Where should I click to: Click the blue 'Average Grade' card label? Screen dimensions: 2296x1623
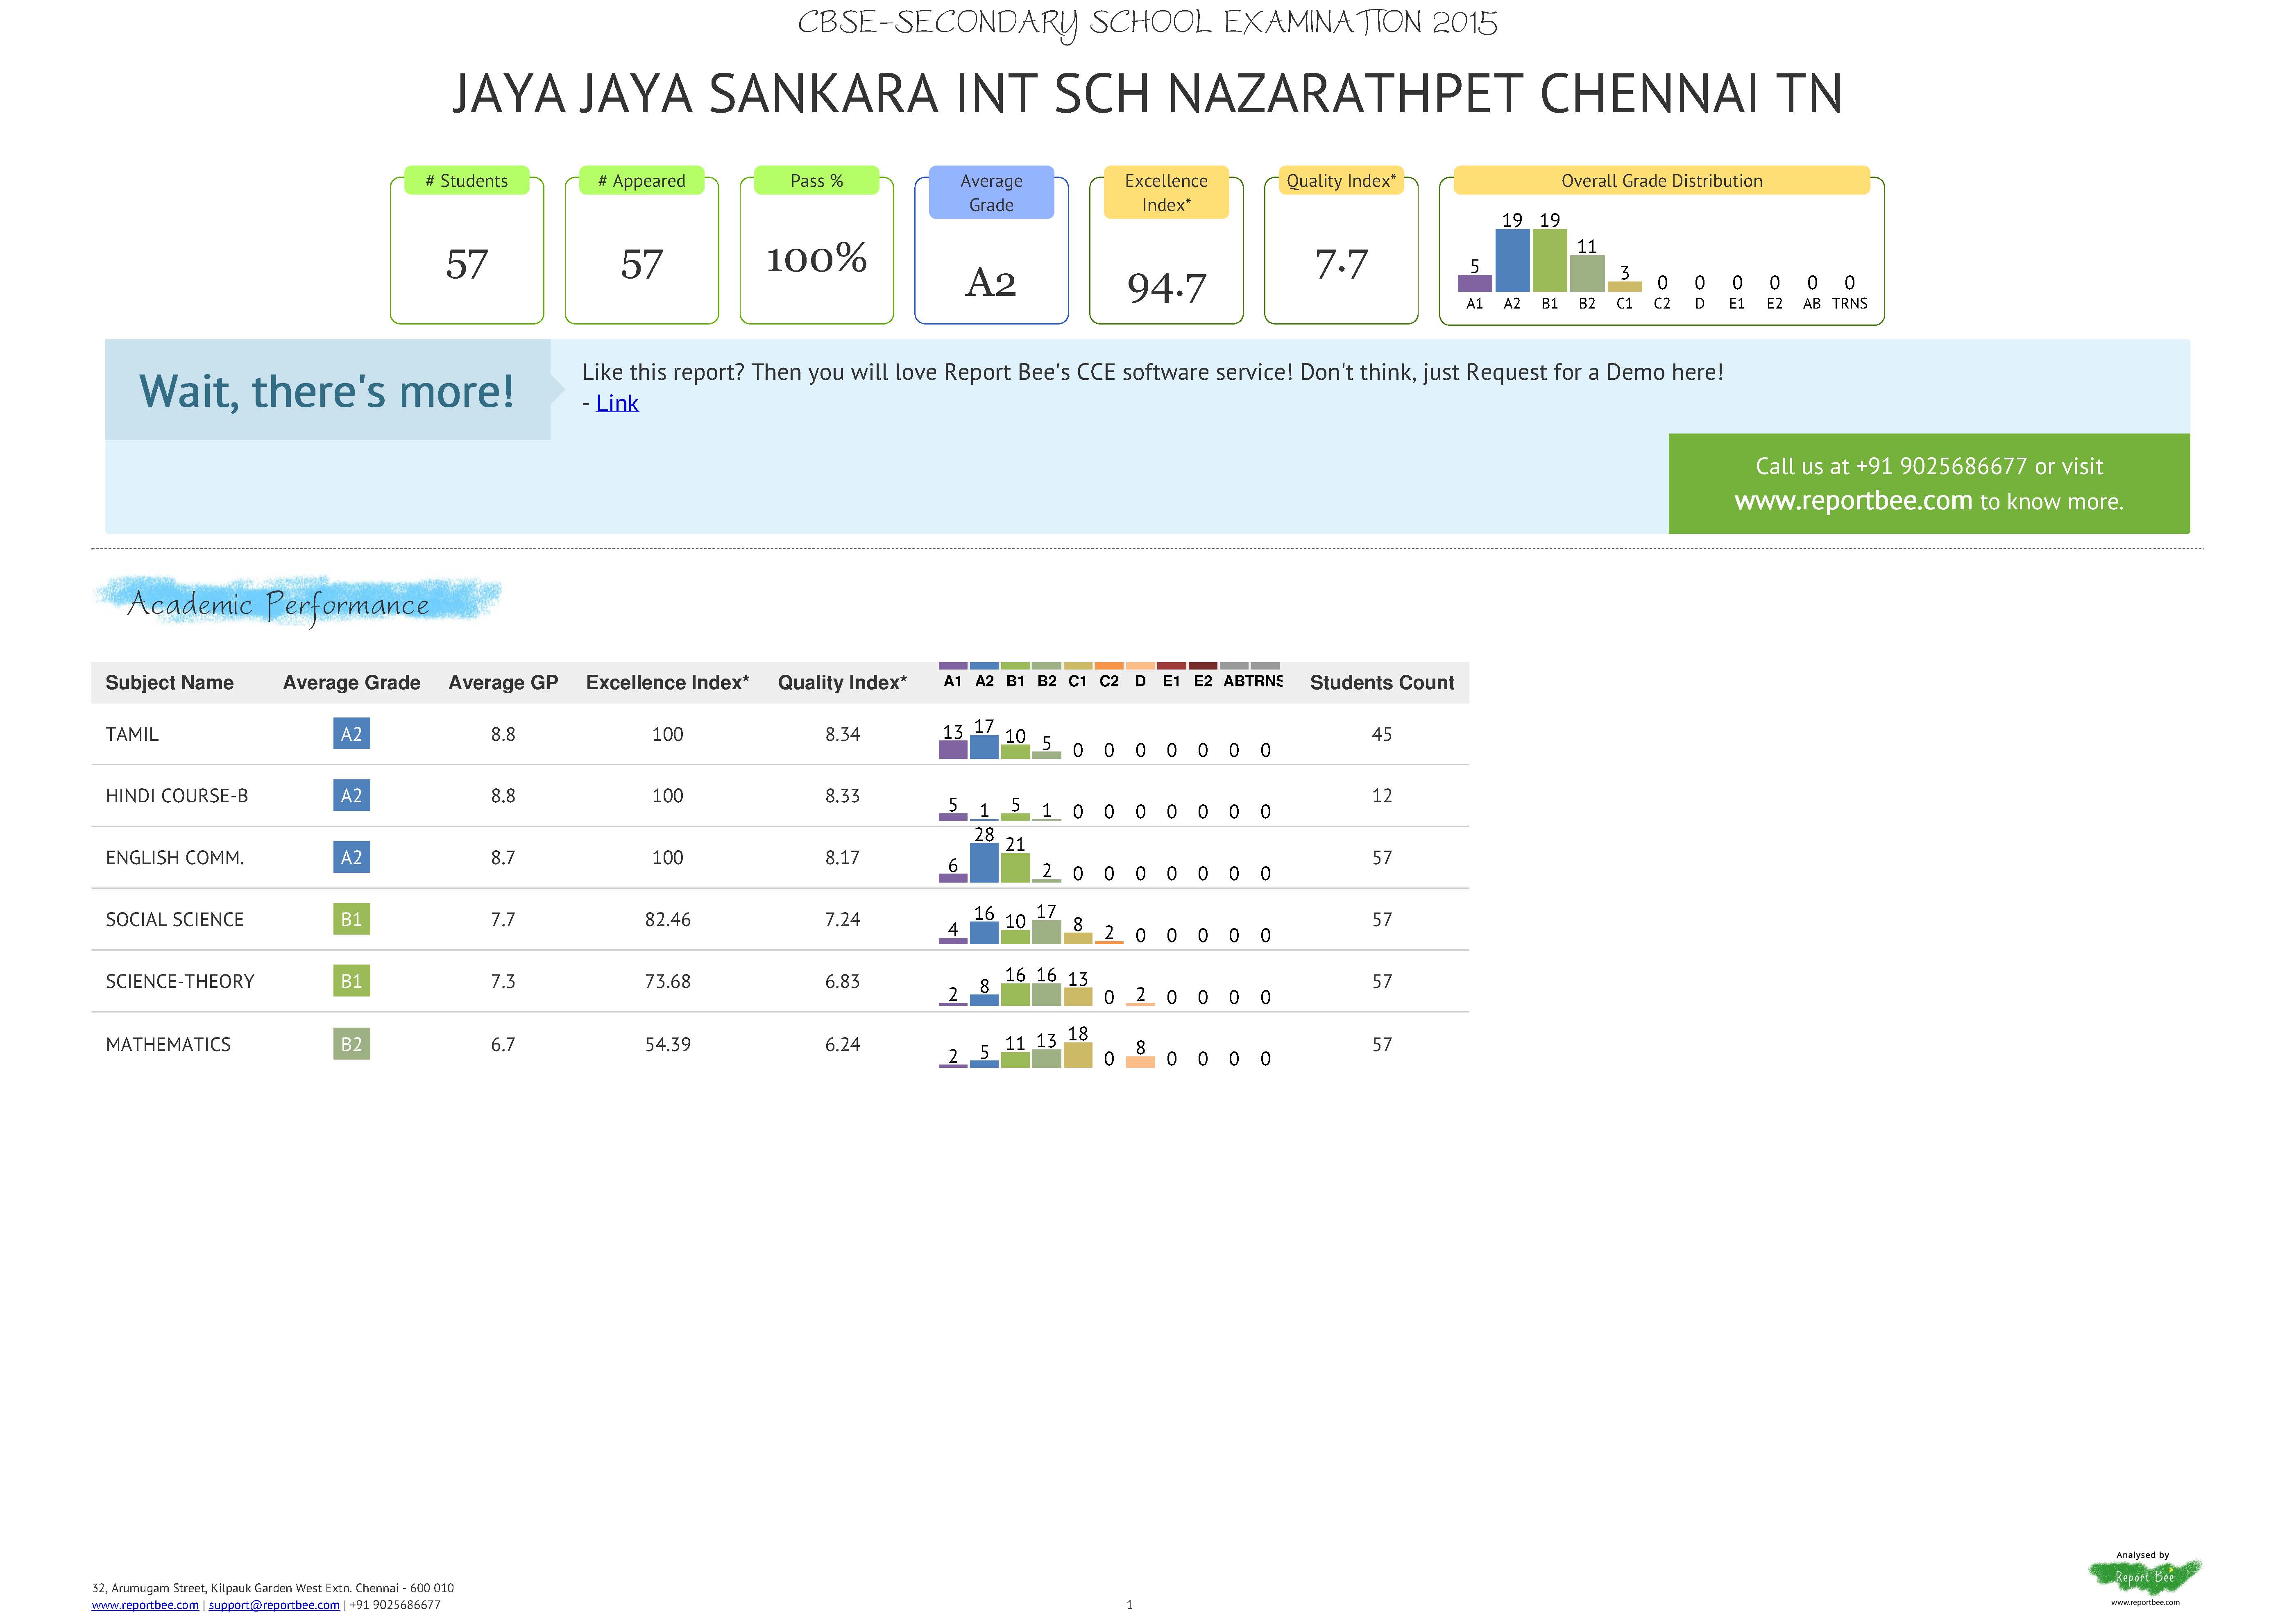[991, 192]
